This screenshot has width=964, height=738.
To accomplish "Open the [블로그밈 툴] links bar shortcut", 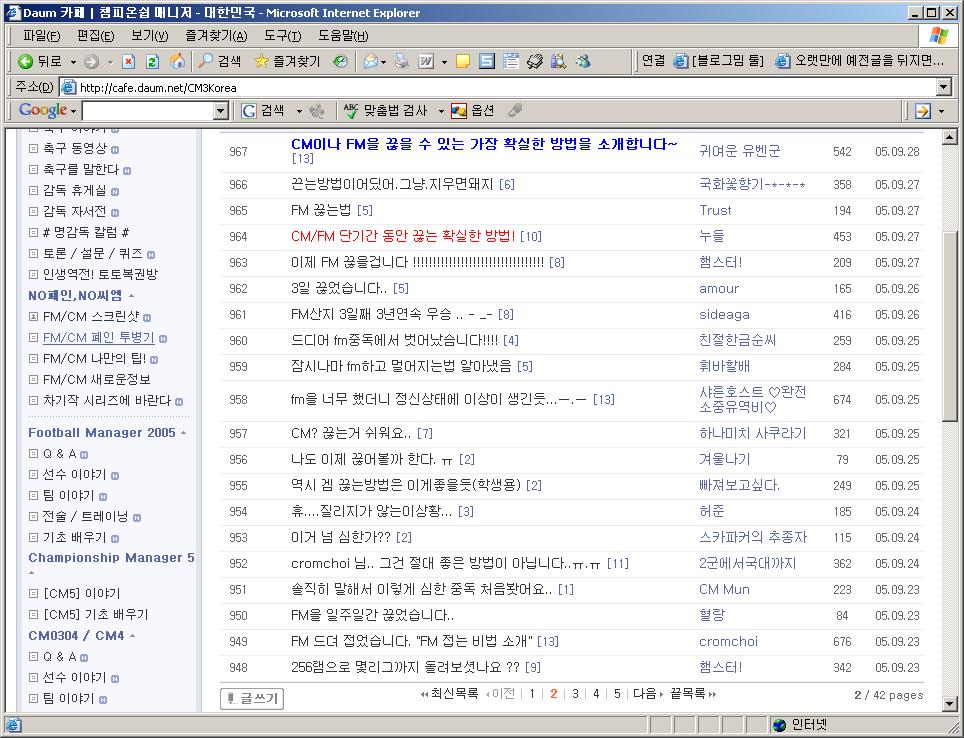I will pos(719,61).
